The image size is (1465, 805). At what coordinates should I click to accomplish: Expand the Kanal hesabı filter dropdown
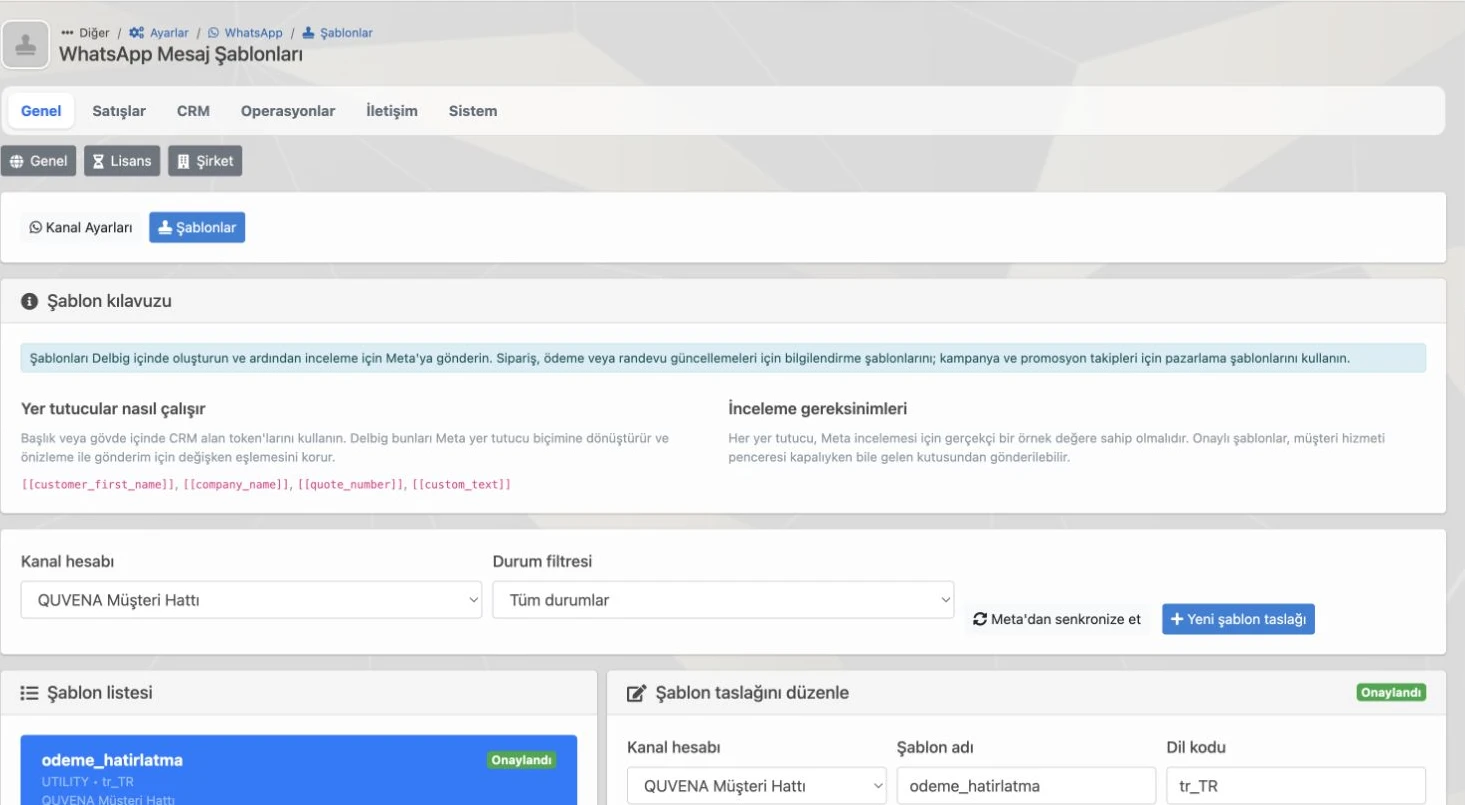(x=251, y=600)
